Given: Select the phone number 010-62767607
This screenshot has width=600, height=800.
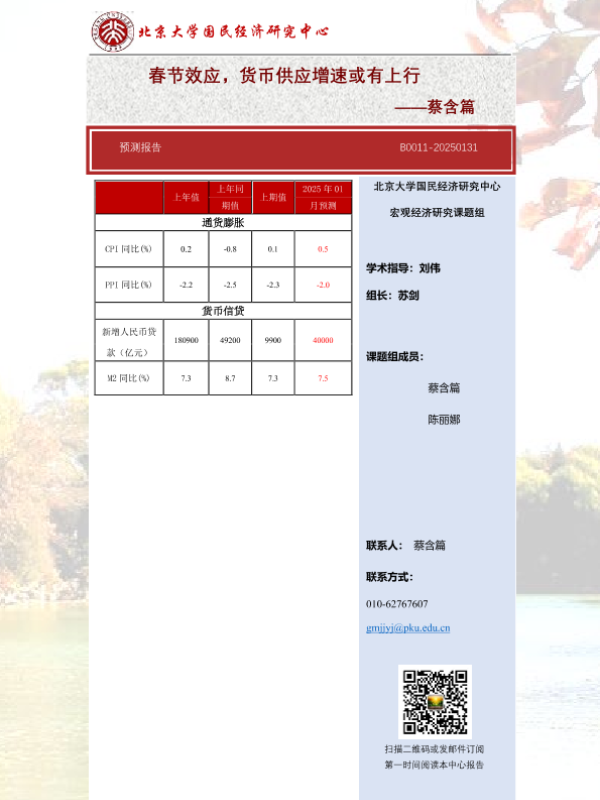Looking at the screenshot, I should (x=397, y=604).
